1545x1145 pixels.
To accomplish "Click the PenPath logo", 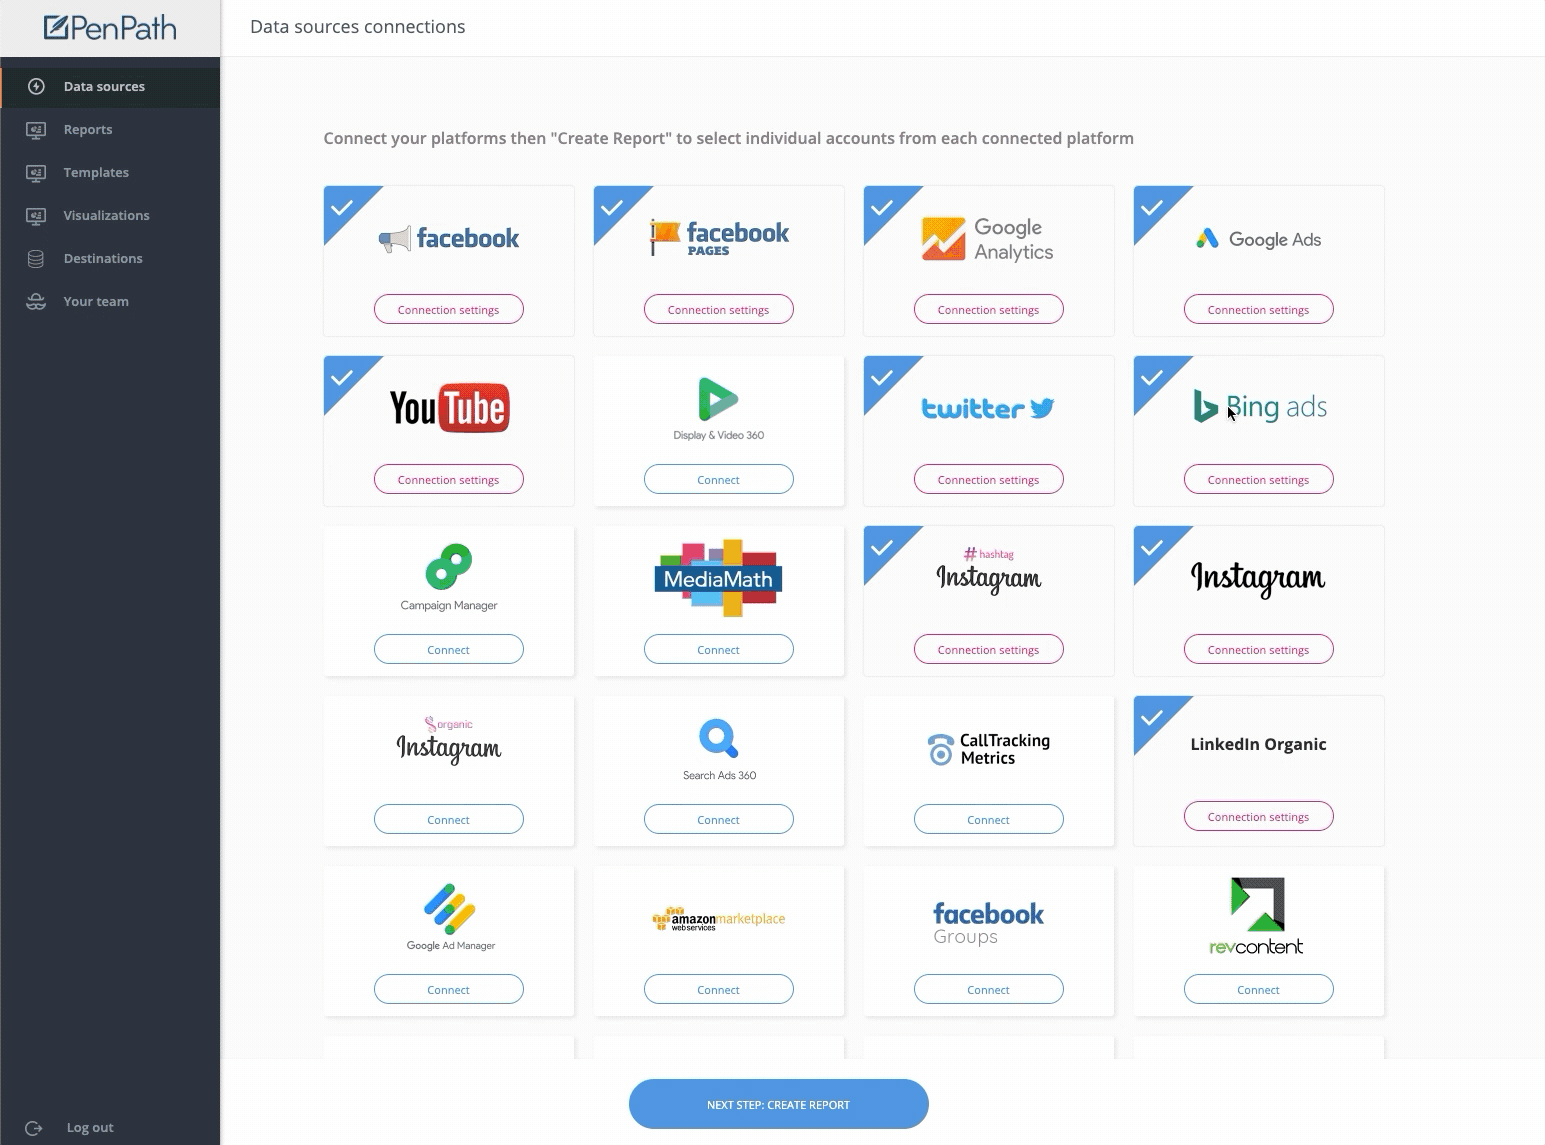I will 110,28.
